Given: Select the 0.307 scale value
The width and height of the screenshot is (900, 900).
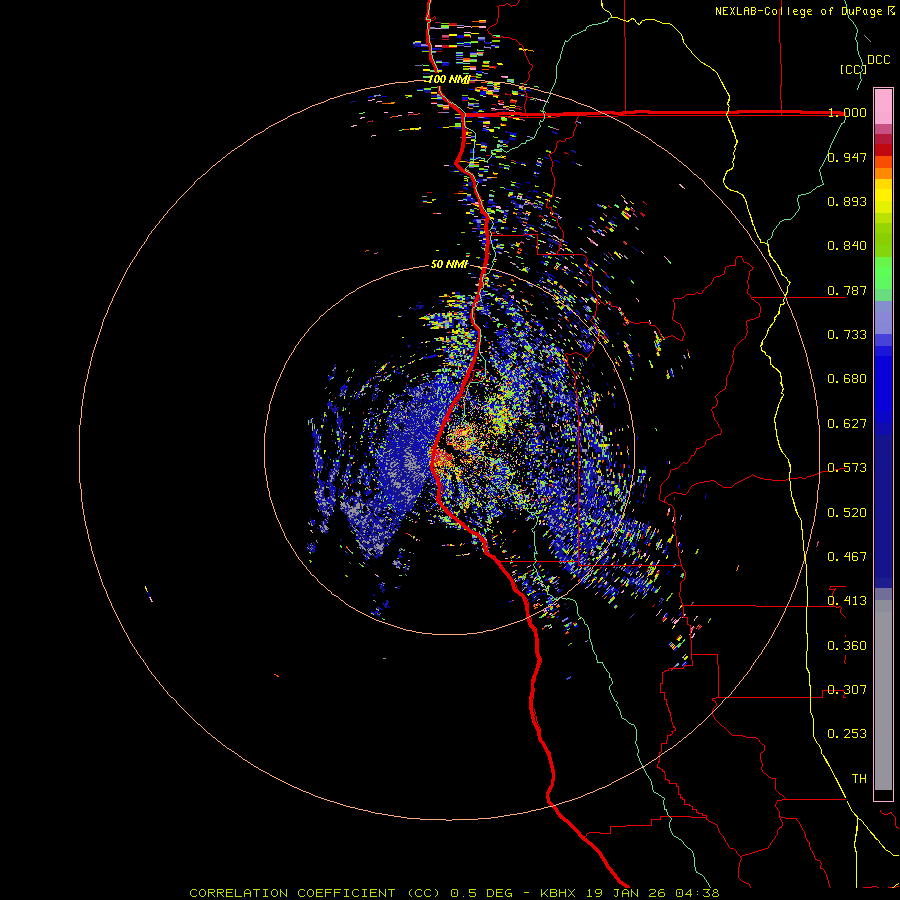Looking at the screenshot, I should [x=847, y=690].
